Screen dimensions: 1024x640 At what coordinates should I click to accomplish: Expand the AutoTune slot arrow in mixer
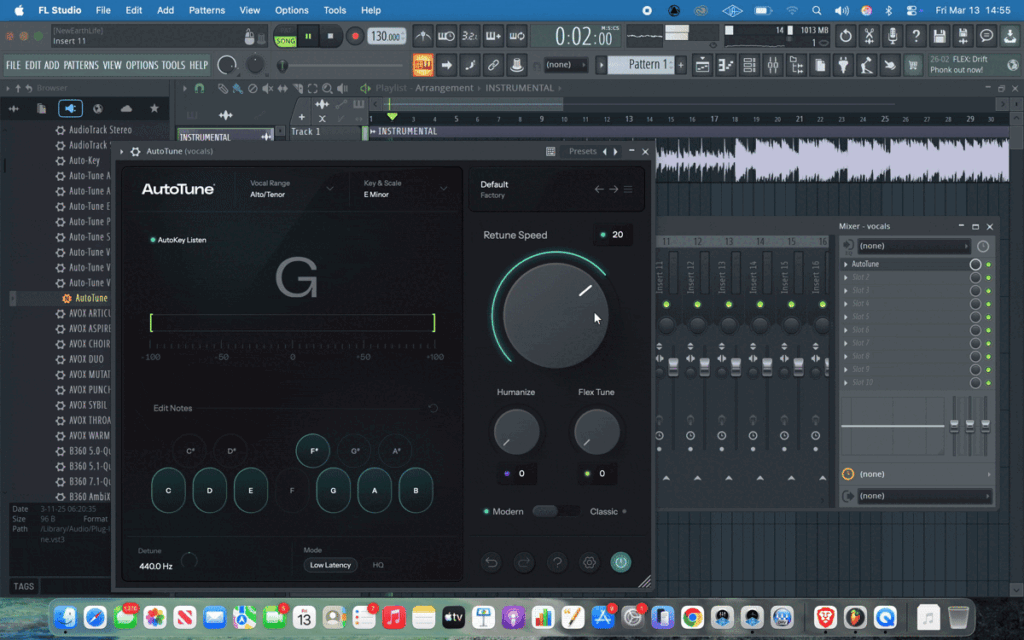click(846, 264)
